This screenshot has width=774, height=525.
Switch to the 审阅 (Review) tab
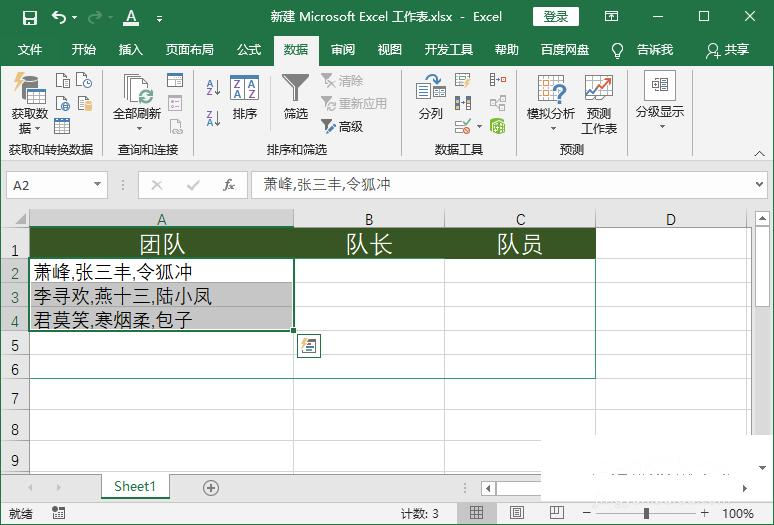[x=343, y=50]
